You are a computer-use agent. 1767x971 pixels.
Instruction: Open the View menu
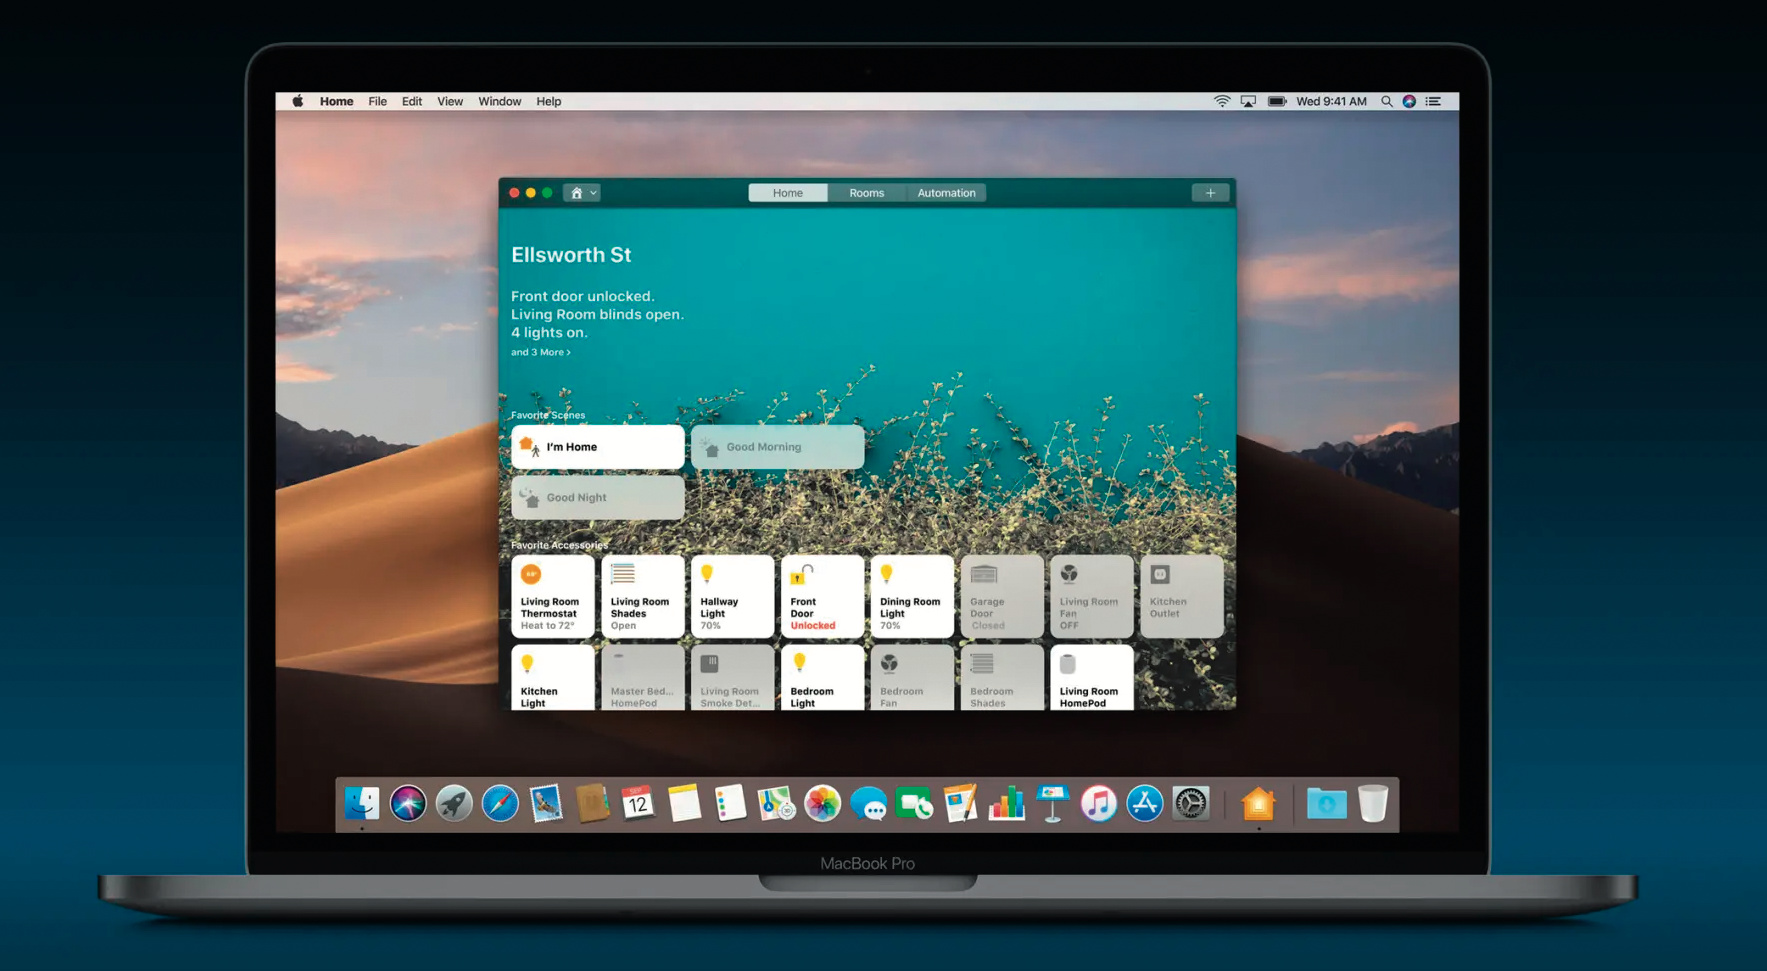(x=450, y=101)
